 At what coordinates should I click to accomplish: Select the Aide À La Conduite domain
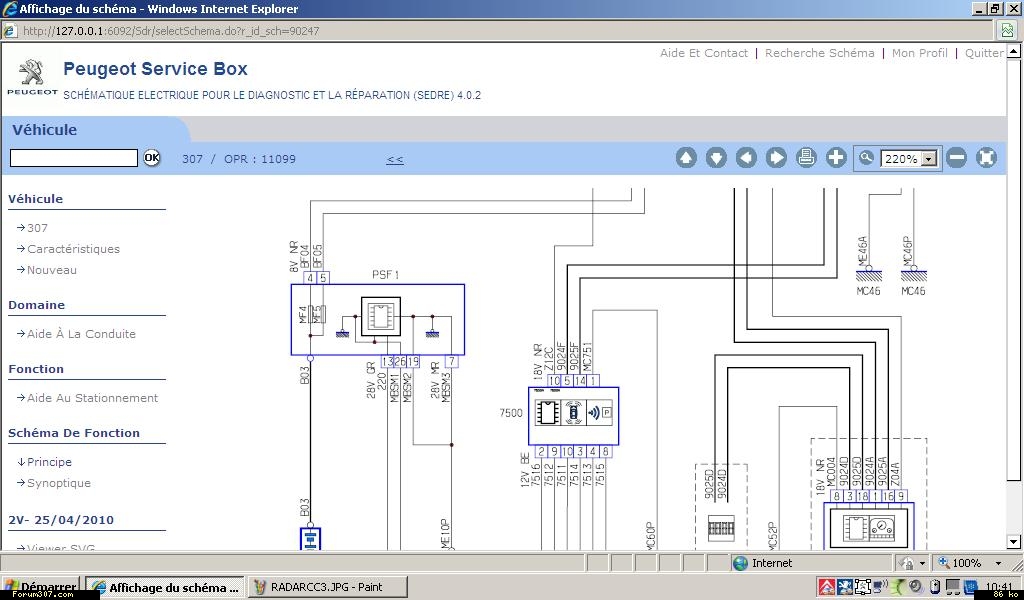(81, 334)
